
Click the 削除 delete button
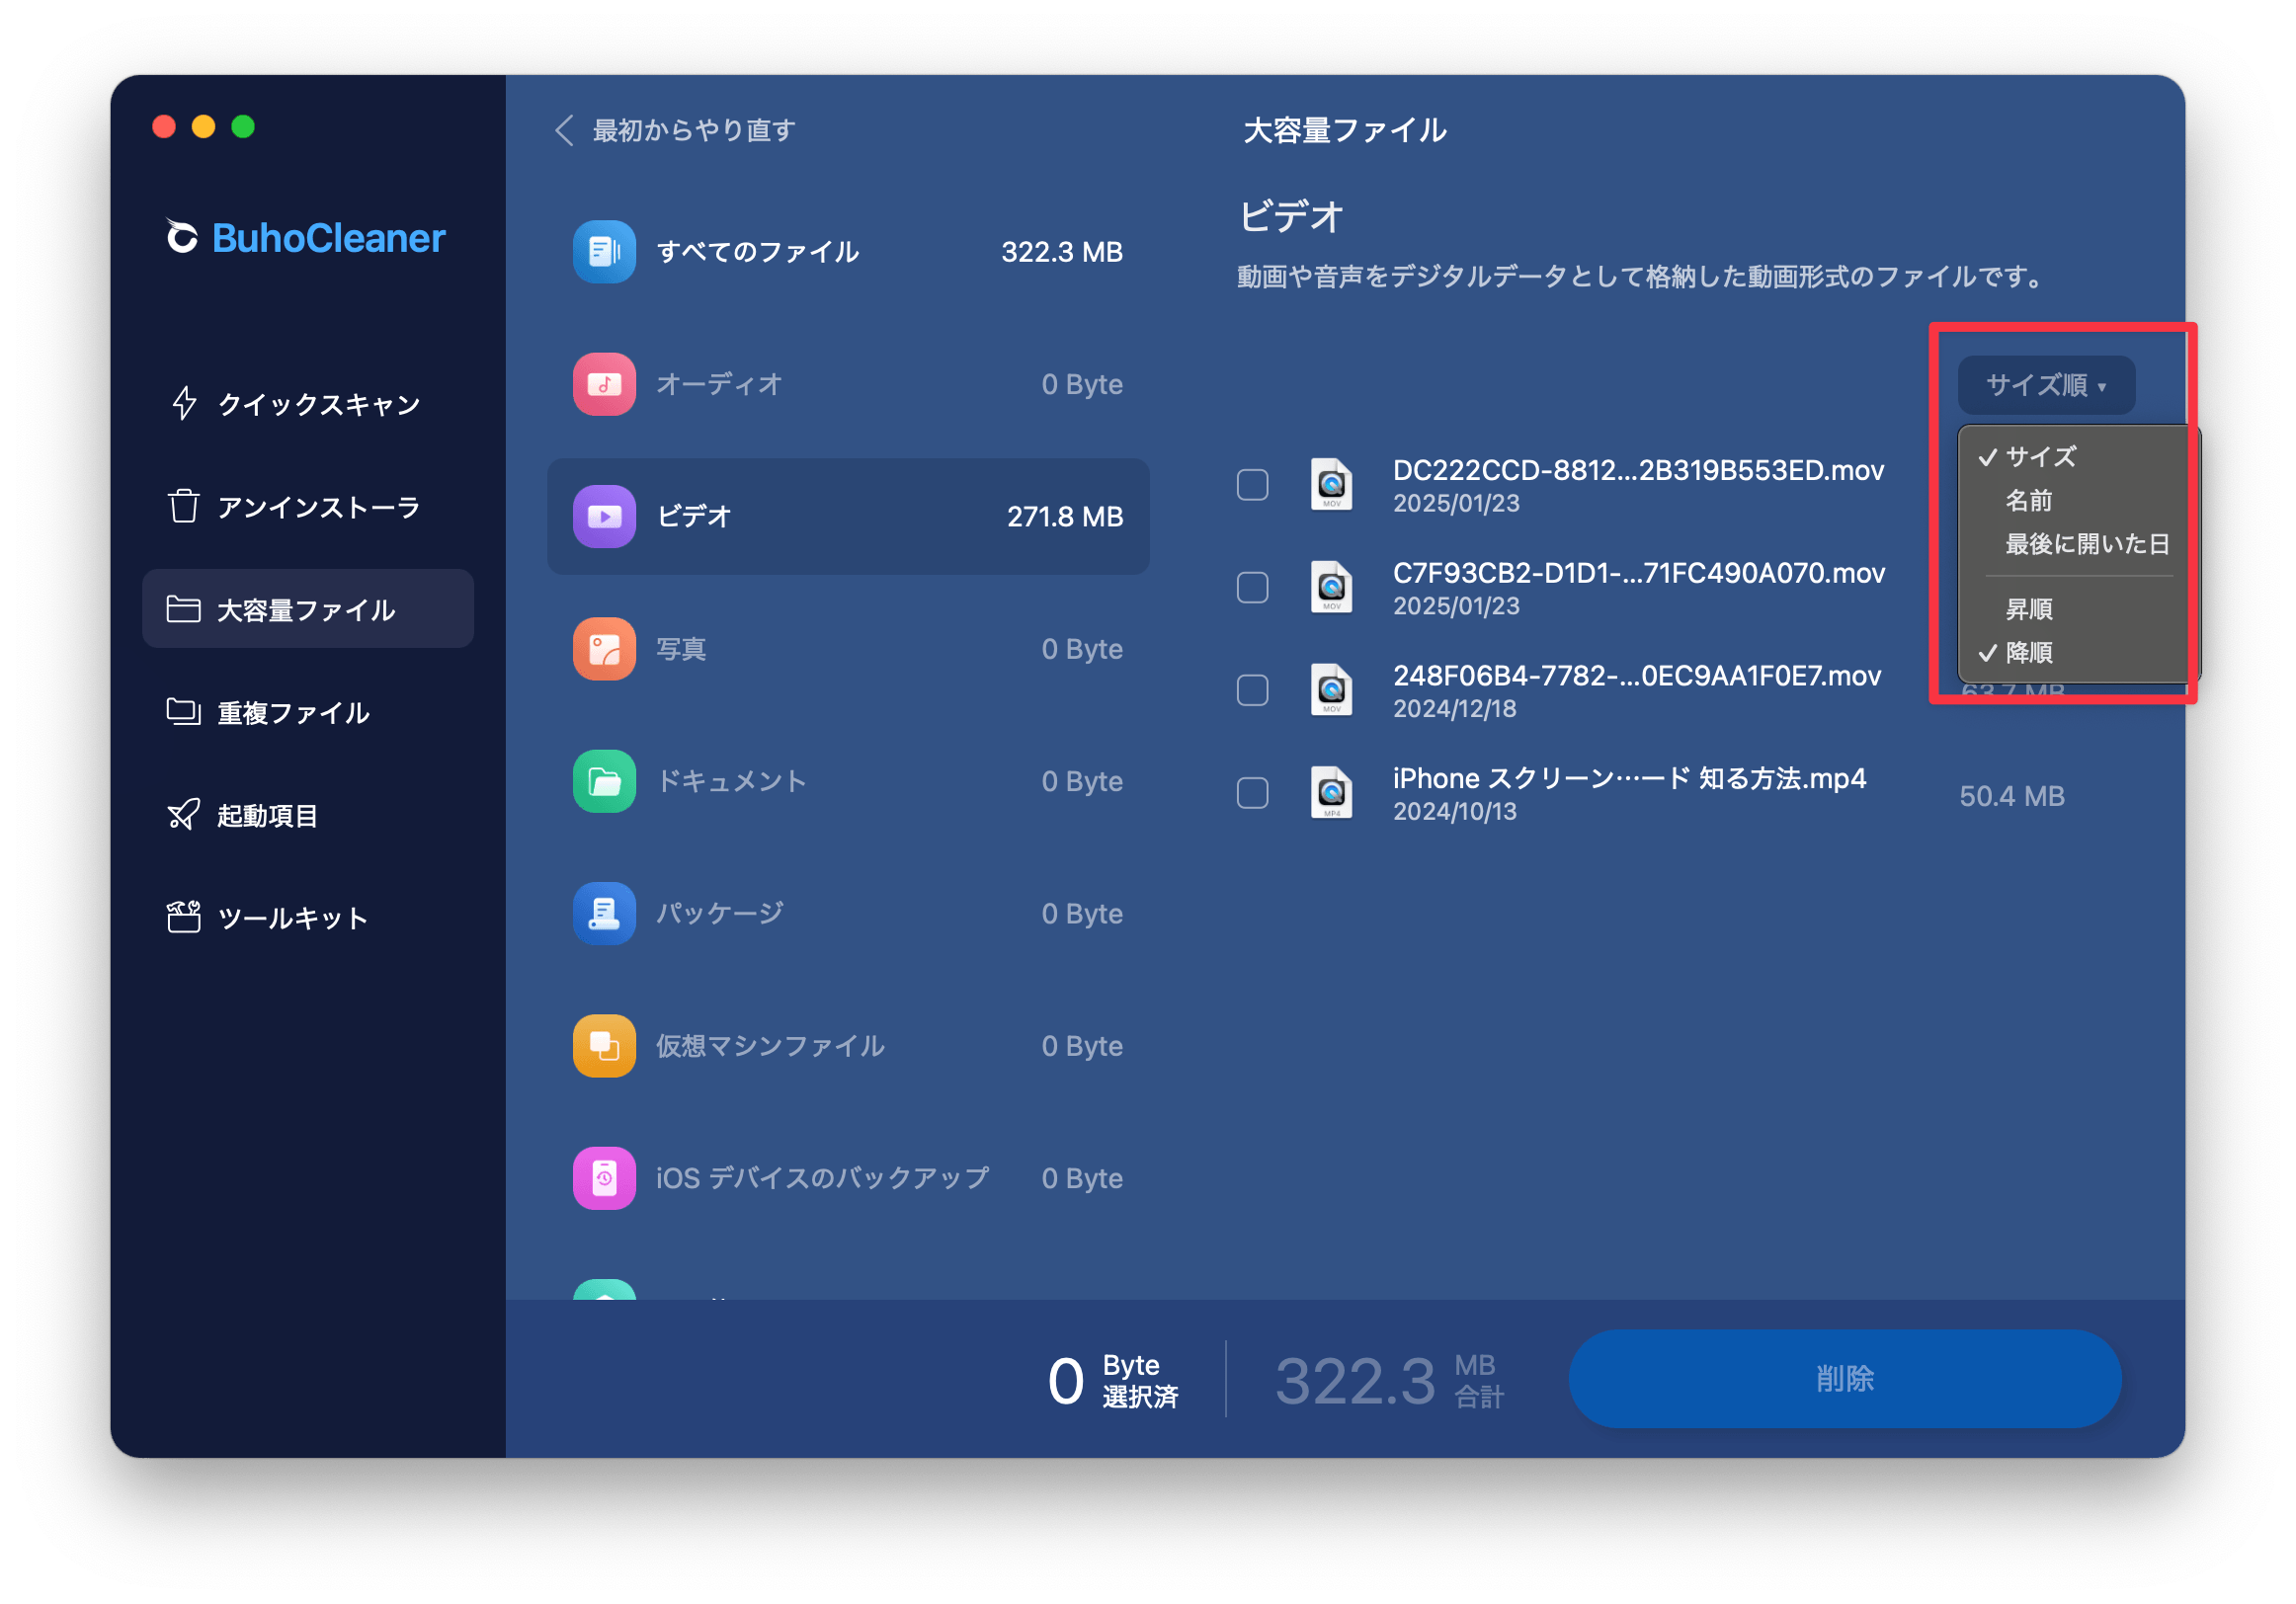pyautogui.click(x=1844, y=1379)
